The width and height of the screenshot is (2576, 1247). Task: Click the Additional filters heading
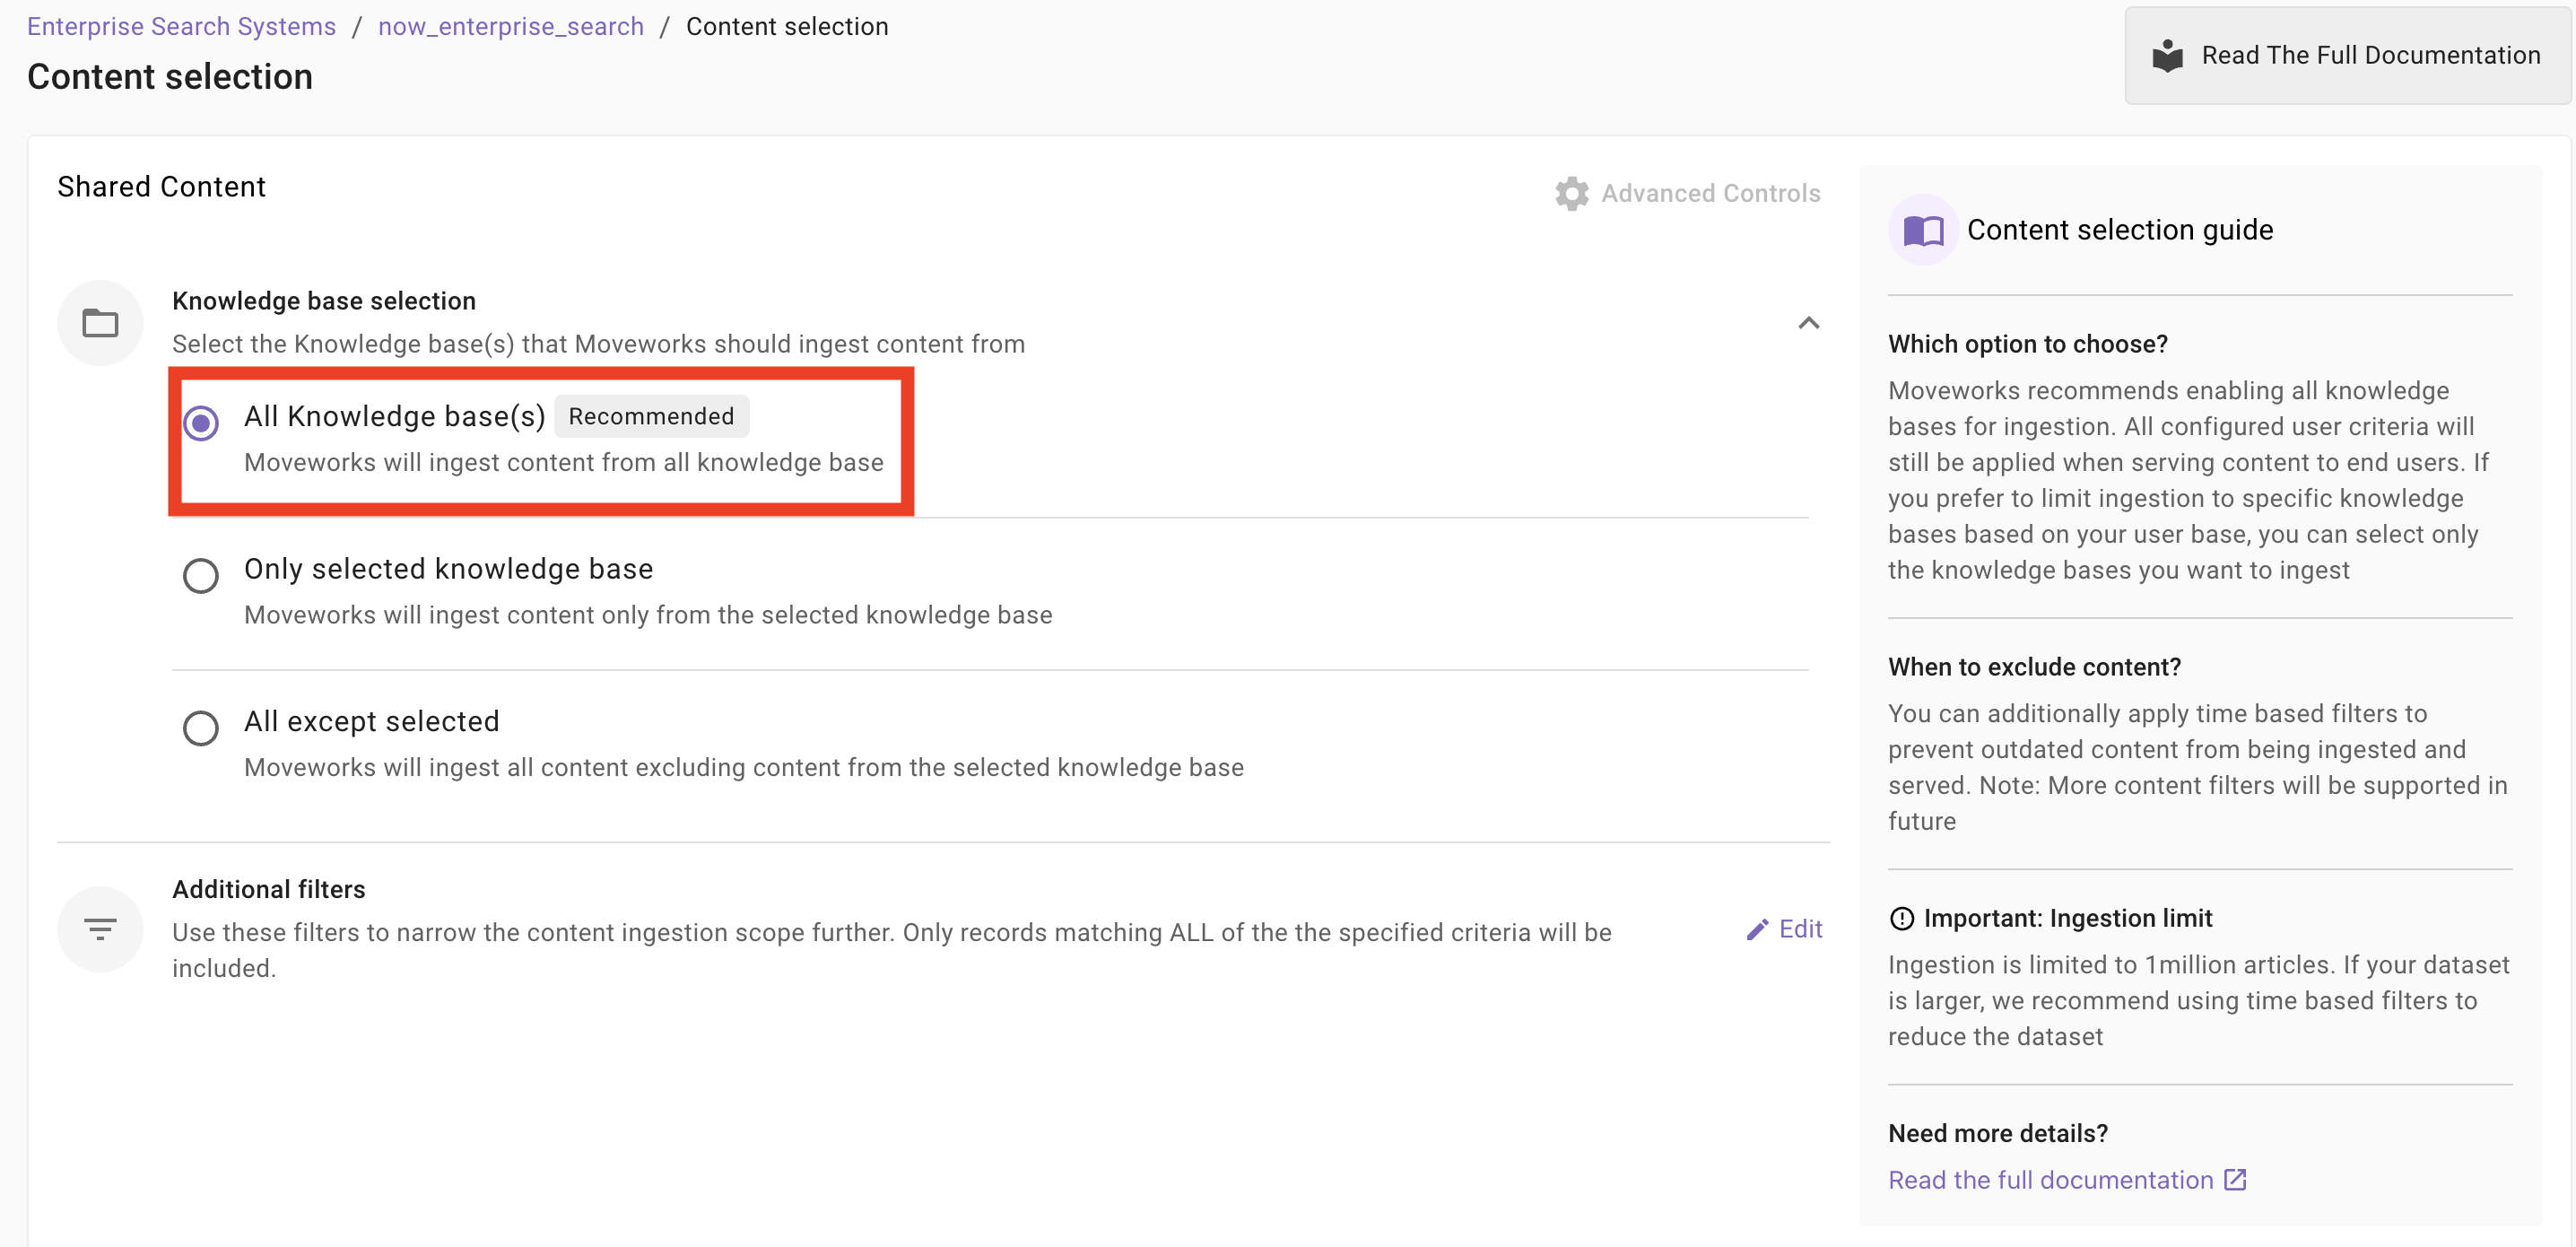[x=268, y=889]
